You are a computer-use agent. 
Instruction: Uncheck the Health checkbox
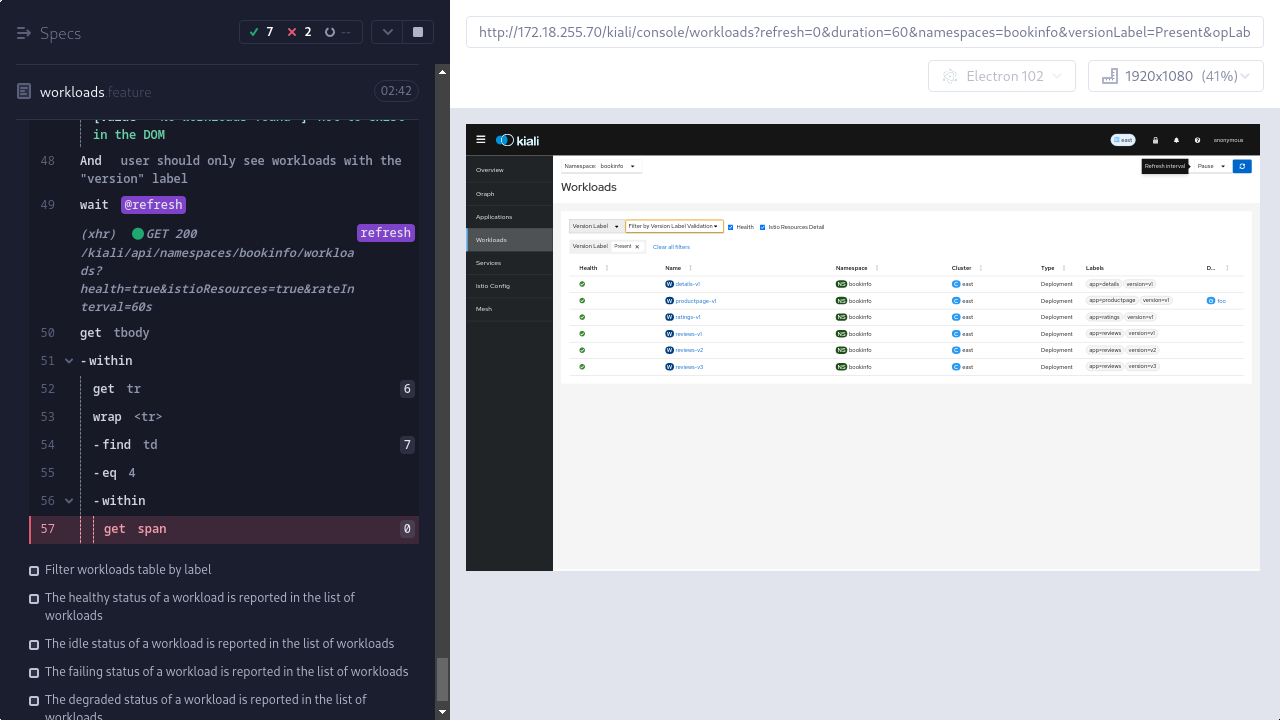click(731, 227)
